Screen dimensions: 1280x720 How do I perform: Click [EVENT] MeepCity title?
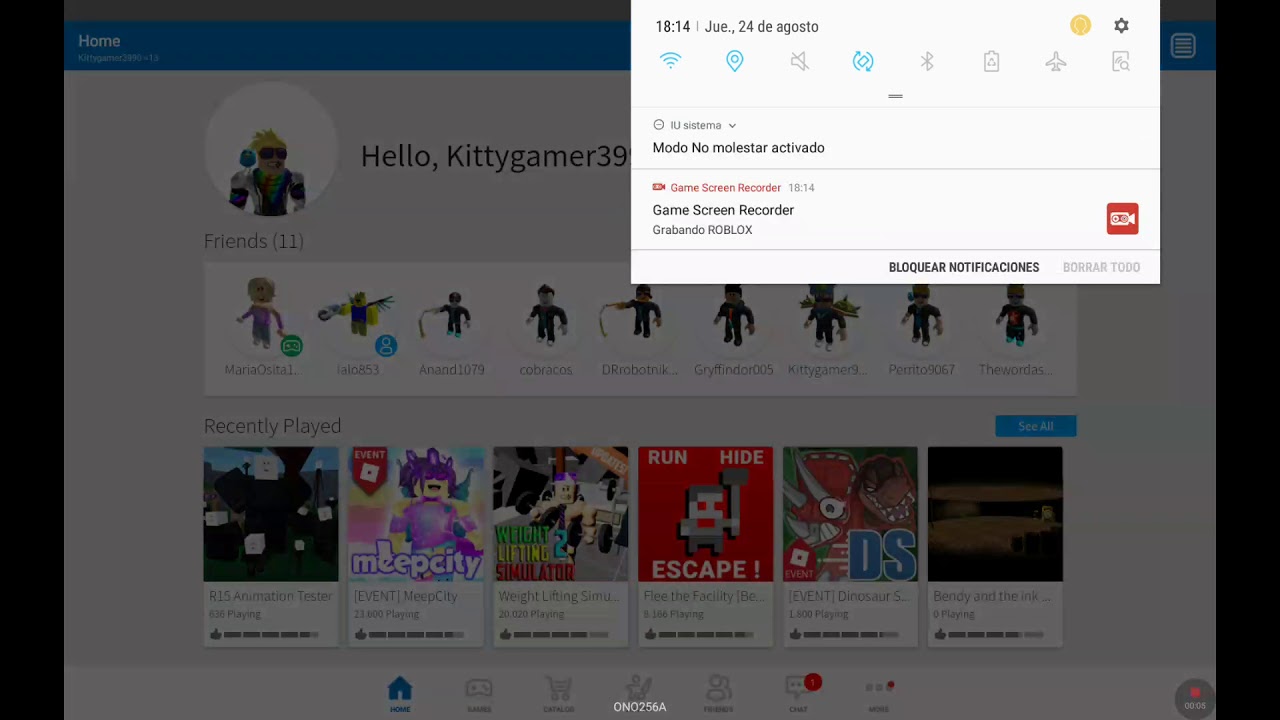tap(406, 596)
